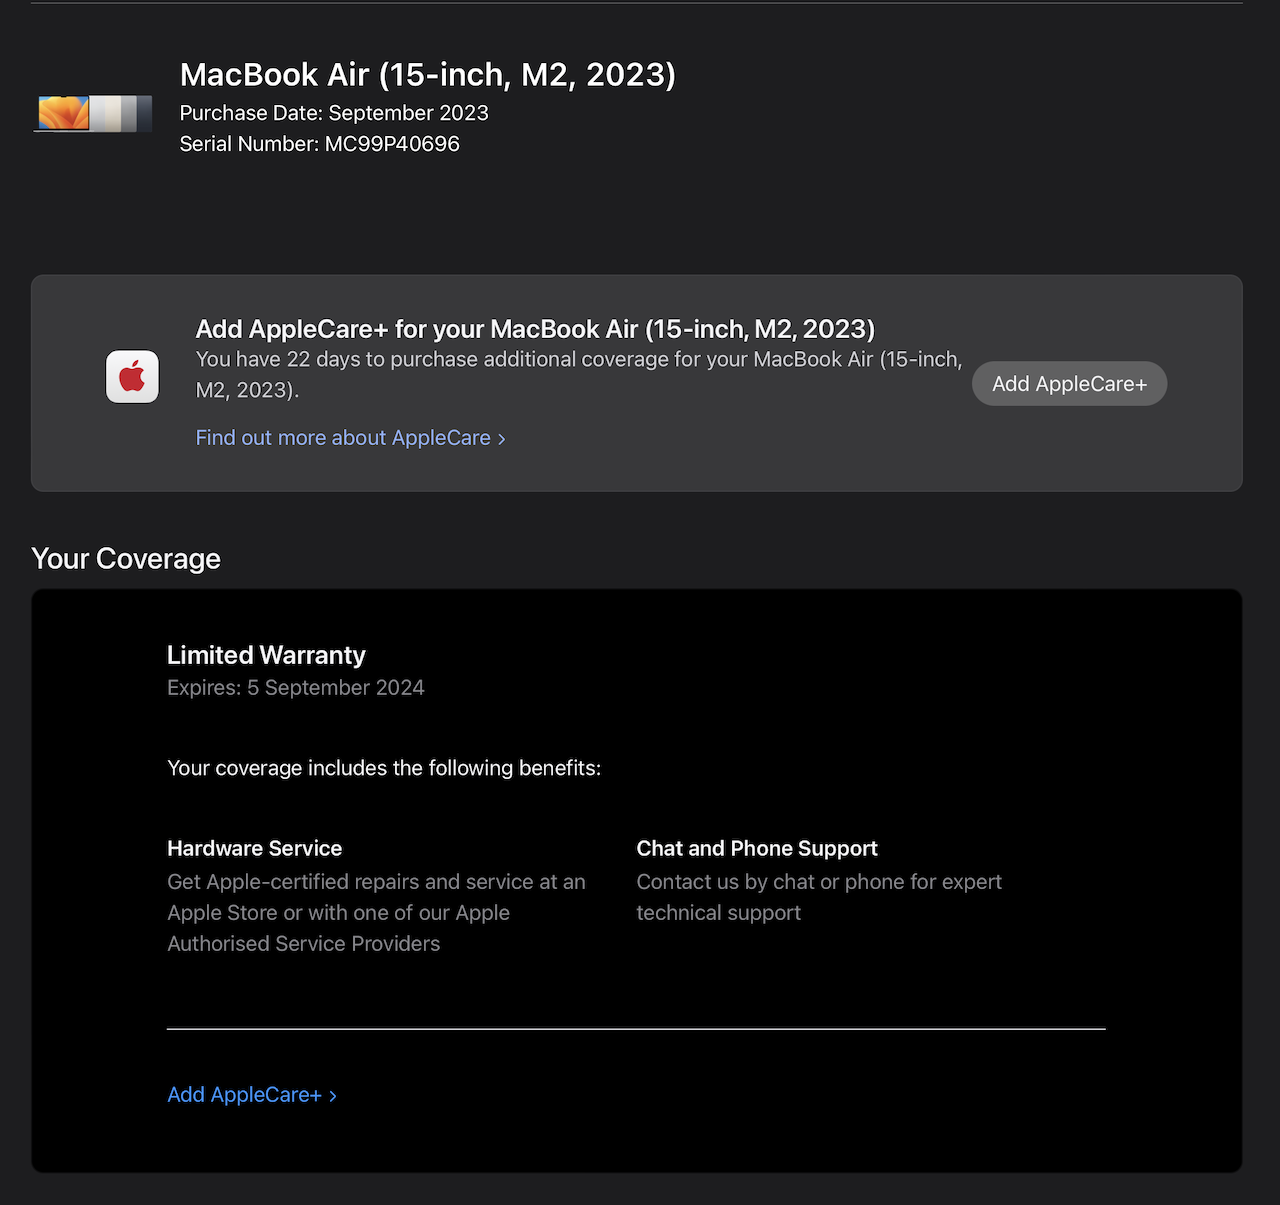Click the Hardware Service heading
This screenshot has width=1280, height=1205.
tap(254, 849)
